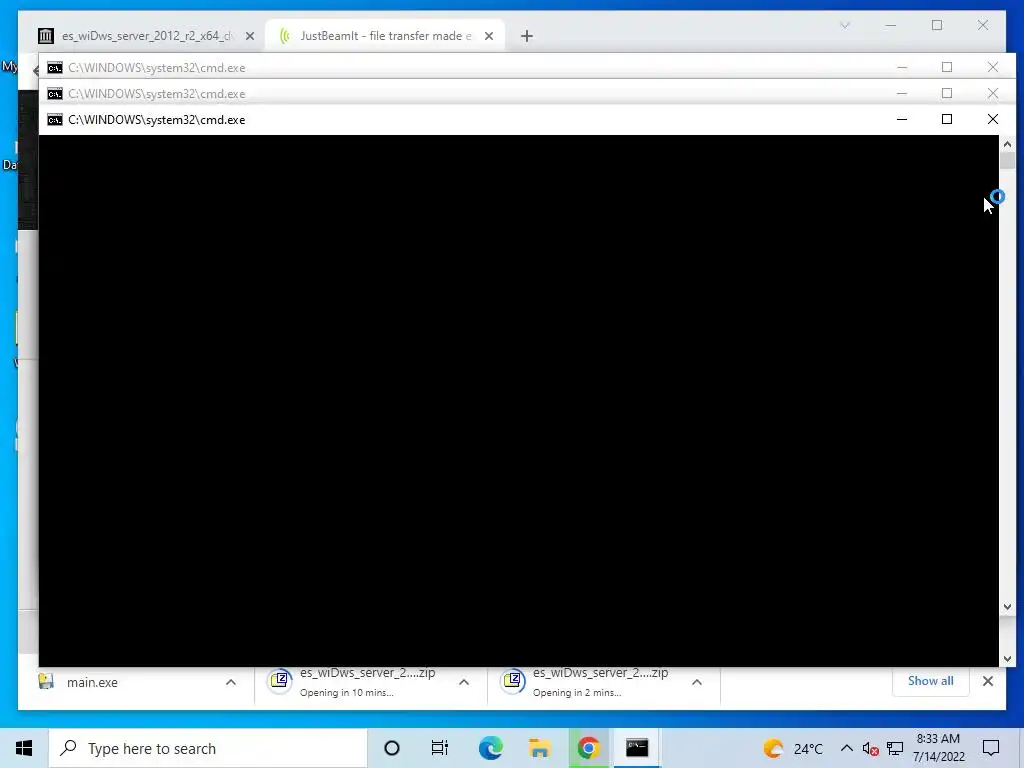Open zip download opening in 2 mins
1024x768 pixels.
coord(586,682)
